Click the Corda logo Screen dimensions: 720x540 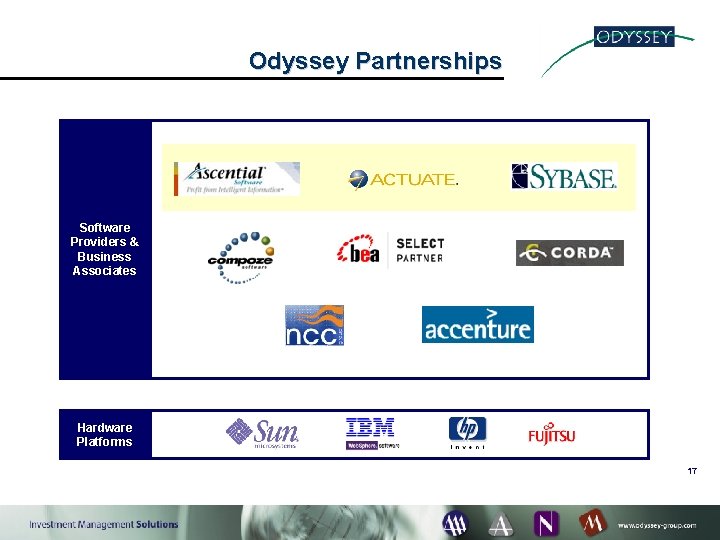(x=570, y=253)
